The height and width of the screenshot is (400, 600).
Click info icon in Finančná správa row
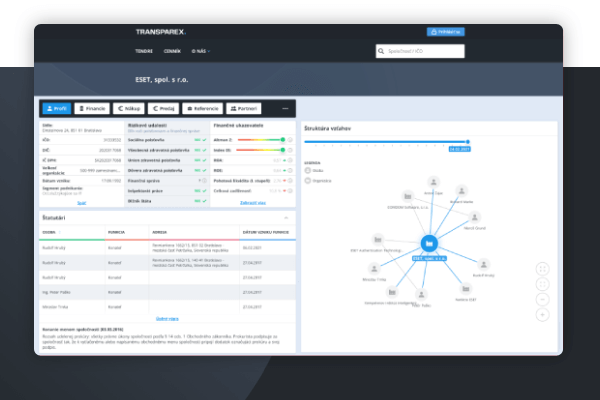204,181
